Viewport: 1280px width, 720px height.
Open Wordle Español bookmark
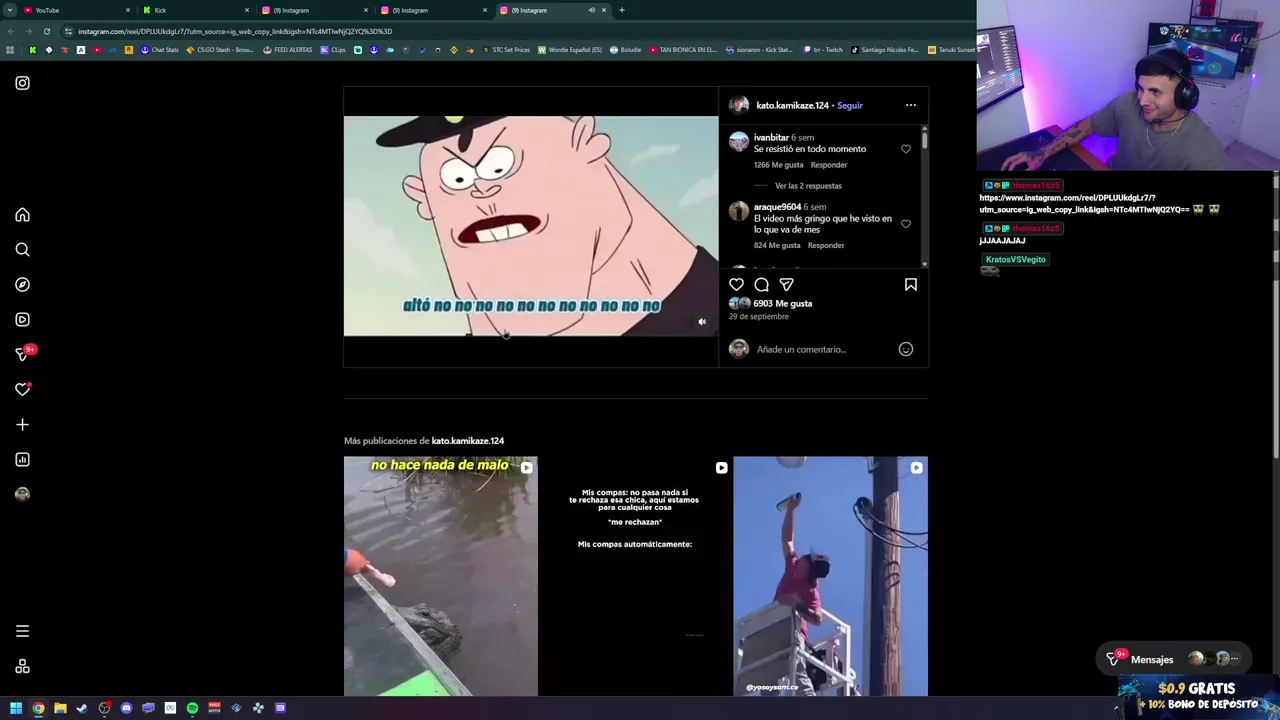pos(570,50)
